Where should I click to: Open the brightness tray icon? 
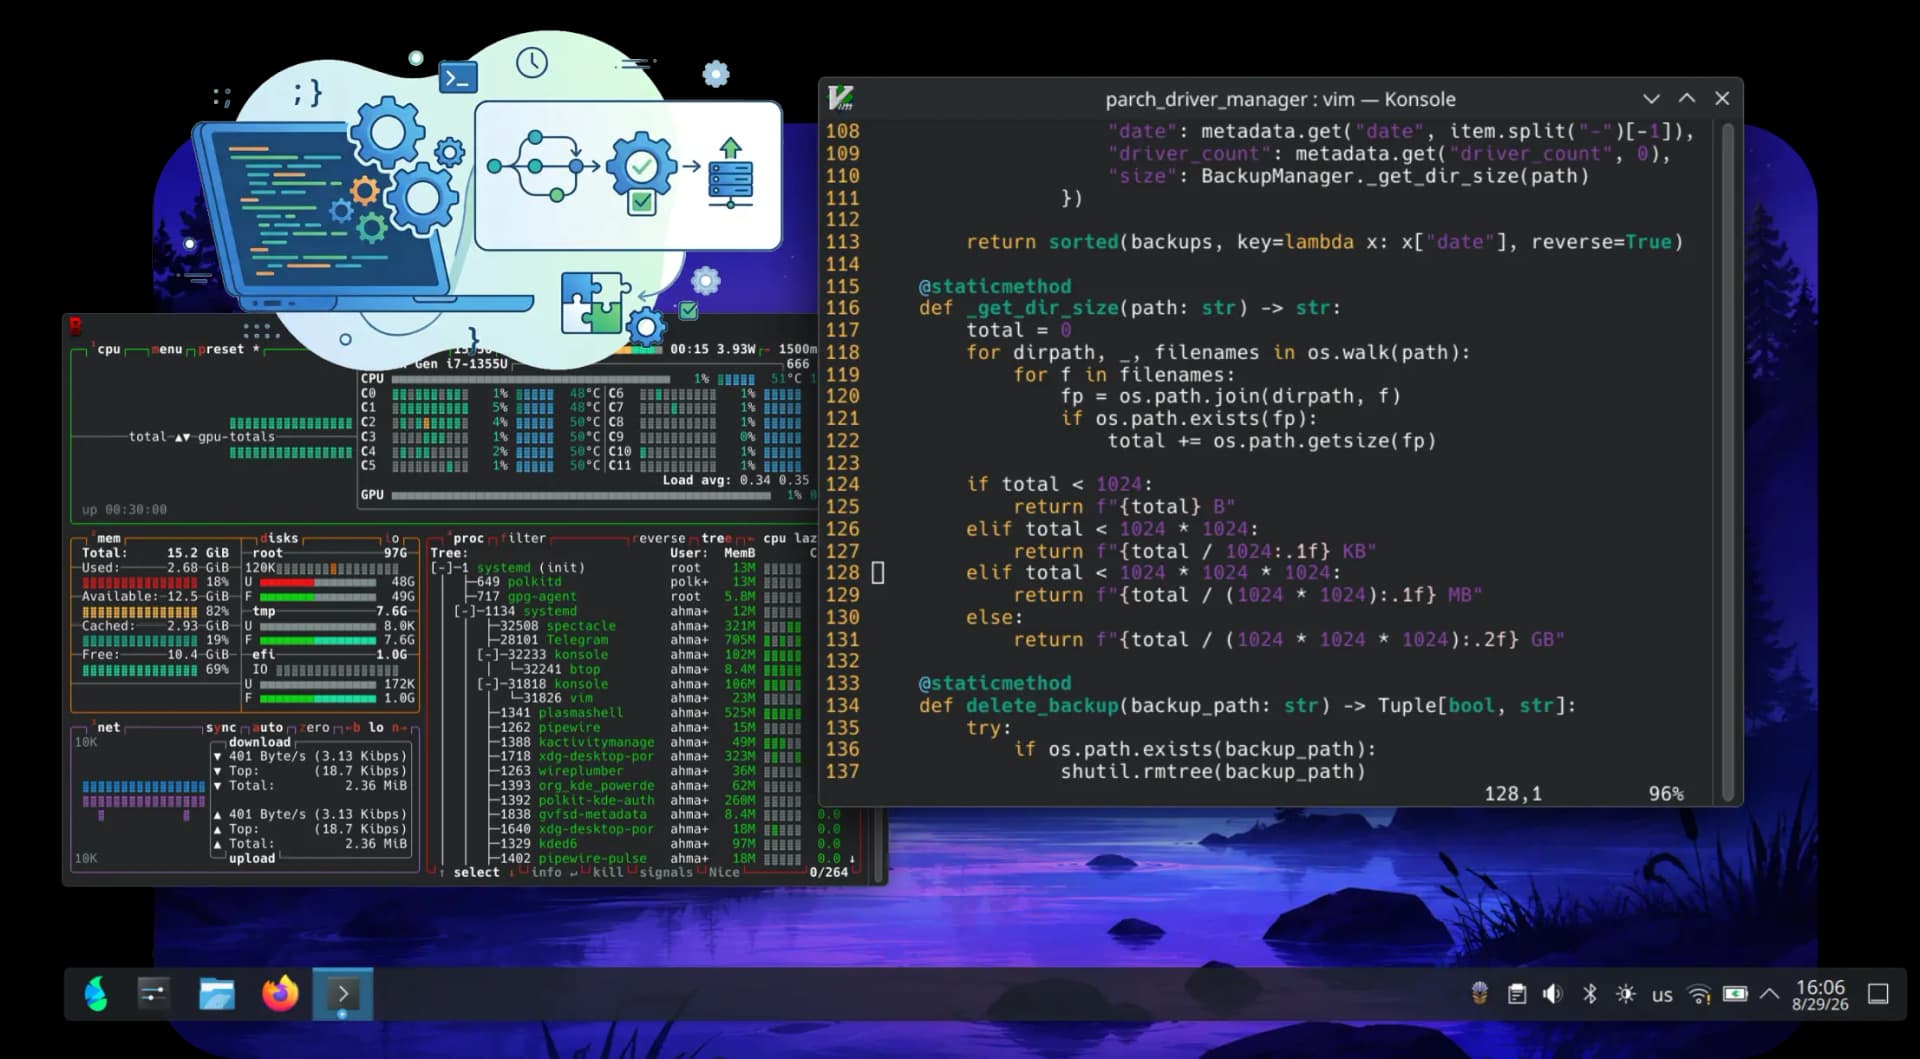click(x=1626, y=994)
